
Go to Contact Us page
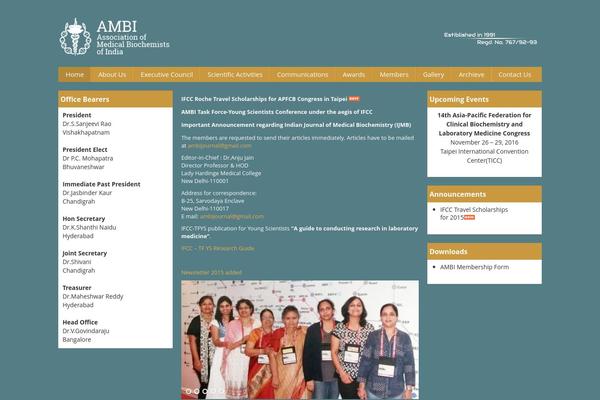pyautogui.click(x=515, y=74)
